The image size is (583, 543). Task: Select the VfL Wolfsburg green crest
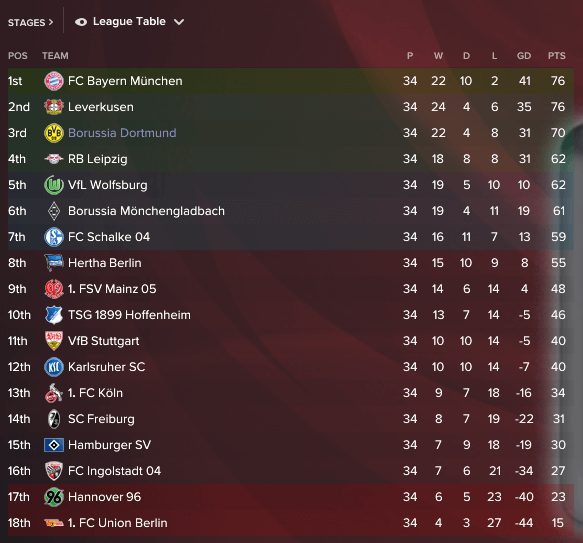pos(54,185)
